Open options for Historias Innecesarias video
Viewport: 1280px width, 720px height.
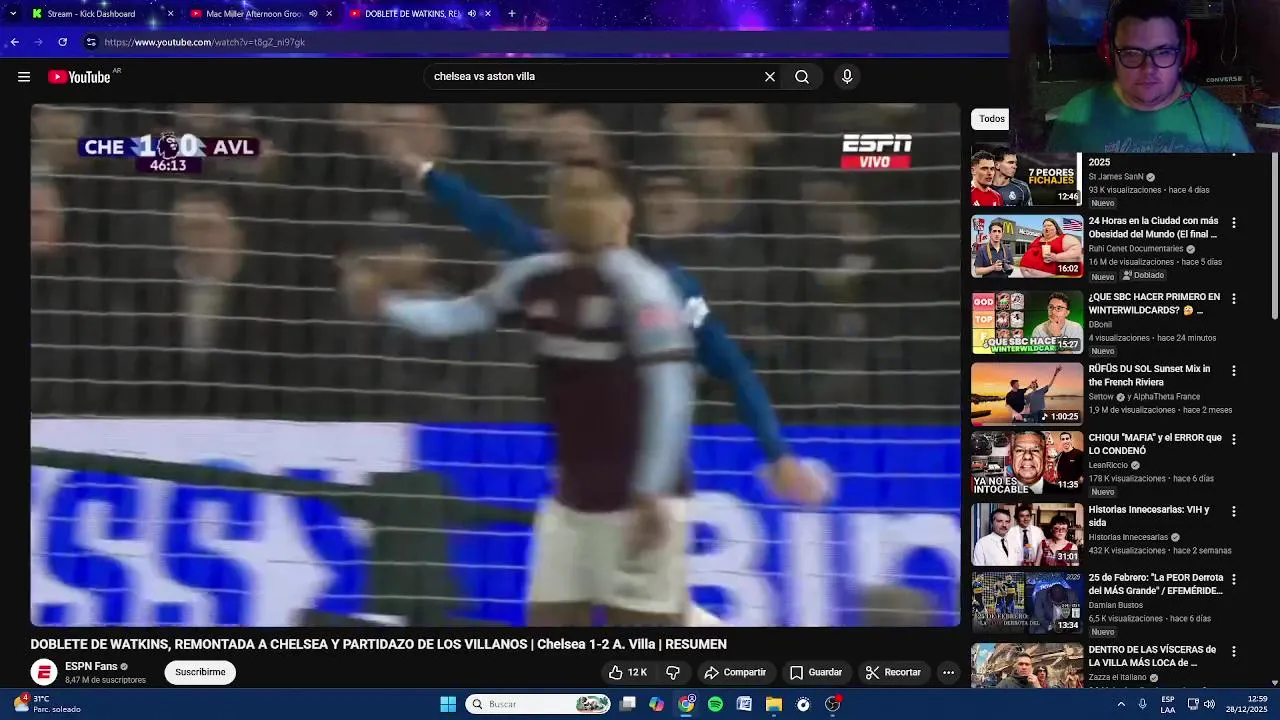[1233, 511]
